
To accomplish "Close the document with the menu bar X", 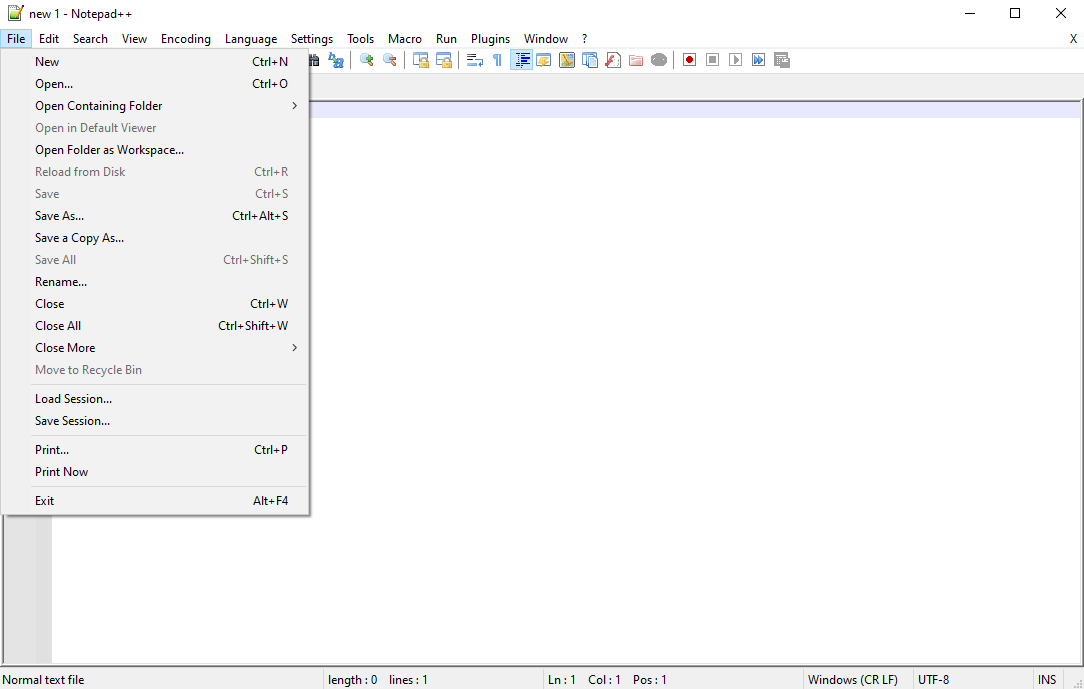I will [x=1073, y=39].
